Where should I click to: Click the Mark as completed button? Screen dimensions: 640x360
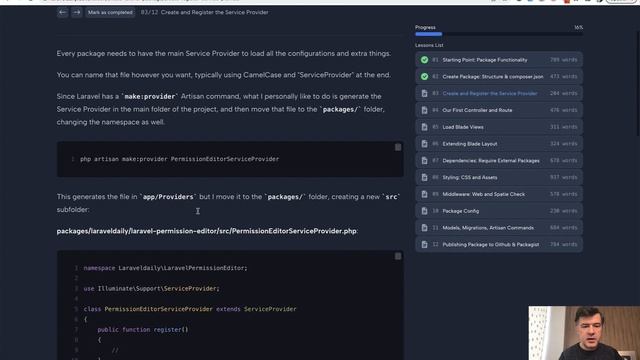[x=110, y=12]
